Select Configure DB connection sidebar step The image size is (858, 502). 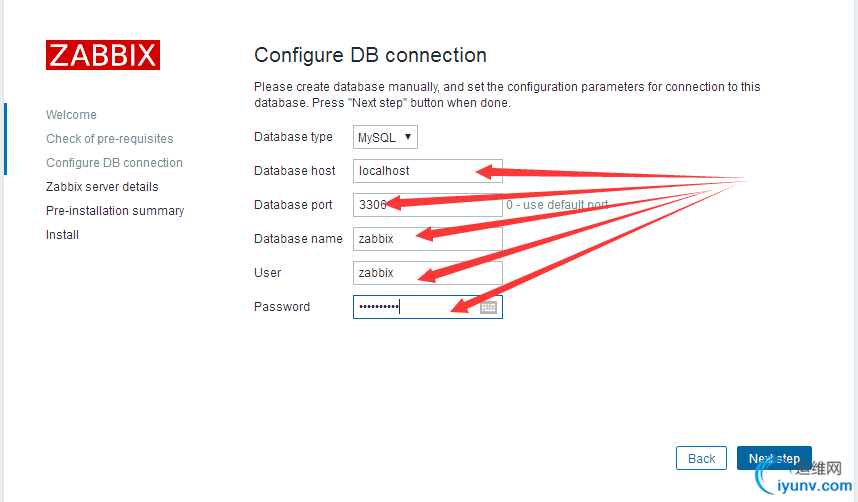pyautogui.click(x=114, y=163)
